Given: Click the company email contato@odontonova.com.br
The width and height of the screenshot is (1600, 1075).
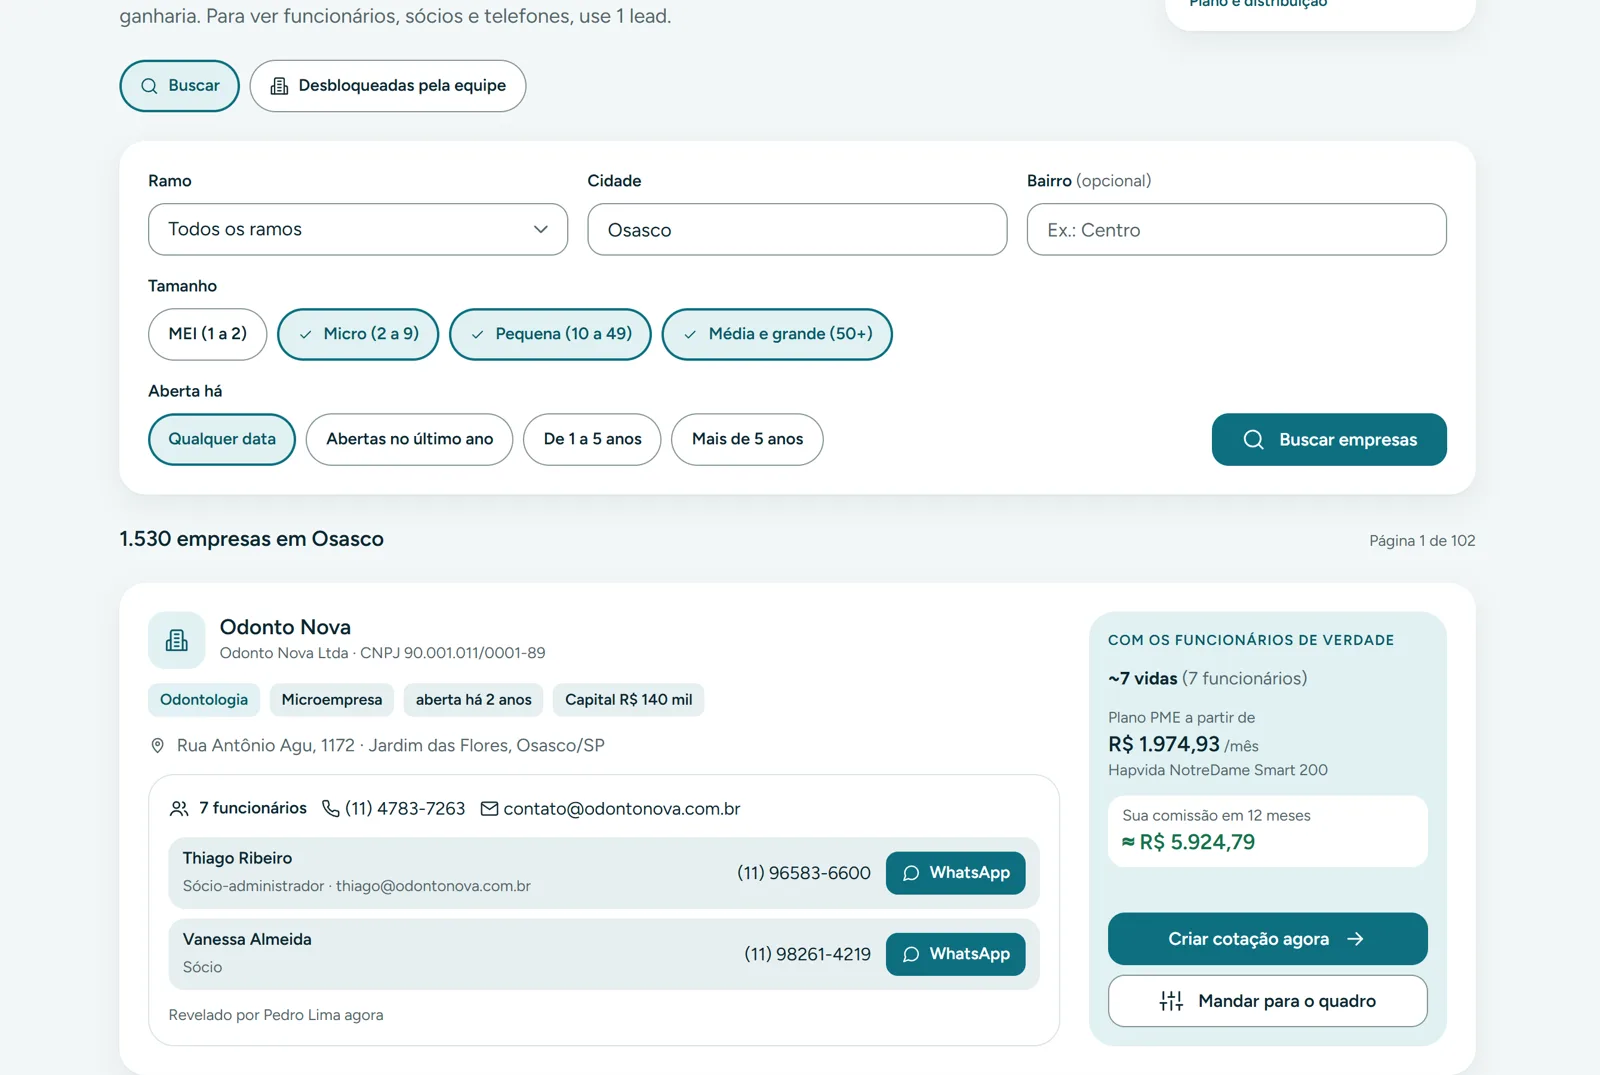Looking at the screenshot, I should pyautogui.click(x=622, y=809).
